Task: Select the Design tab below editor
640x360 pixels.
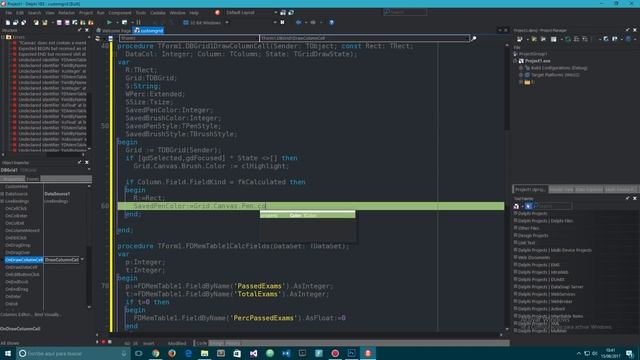Action: (x=217, y=343)
